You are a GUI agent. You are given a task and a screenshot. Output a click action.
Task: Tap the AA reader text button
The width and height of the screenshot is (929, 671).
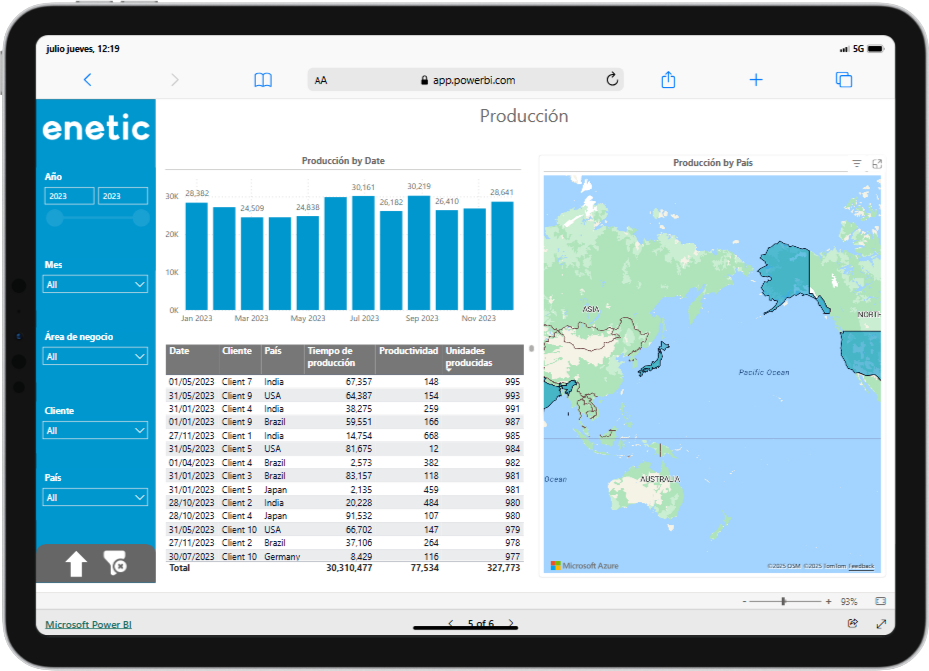pos(321,81)
